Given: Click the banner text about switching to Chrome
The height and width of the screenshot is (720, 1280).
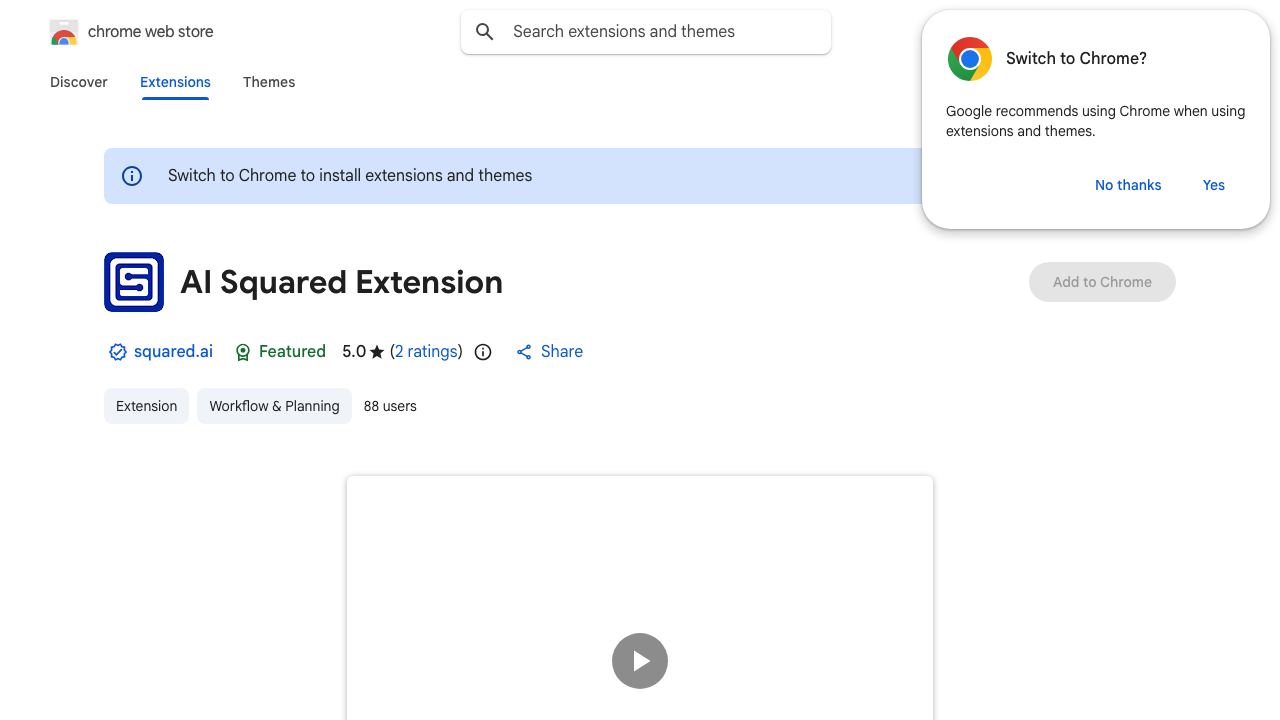Looking at the screenshot, I should coord(350,176).
